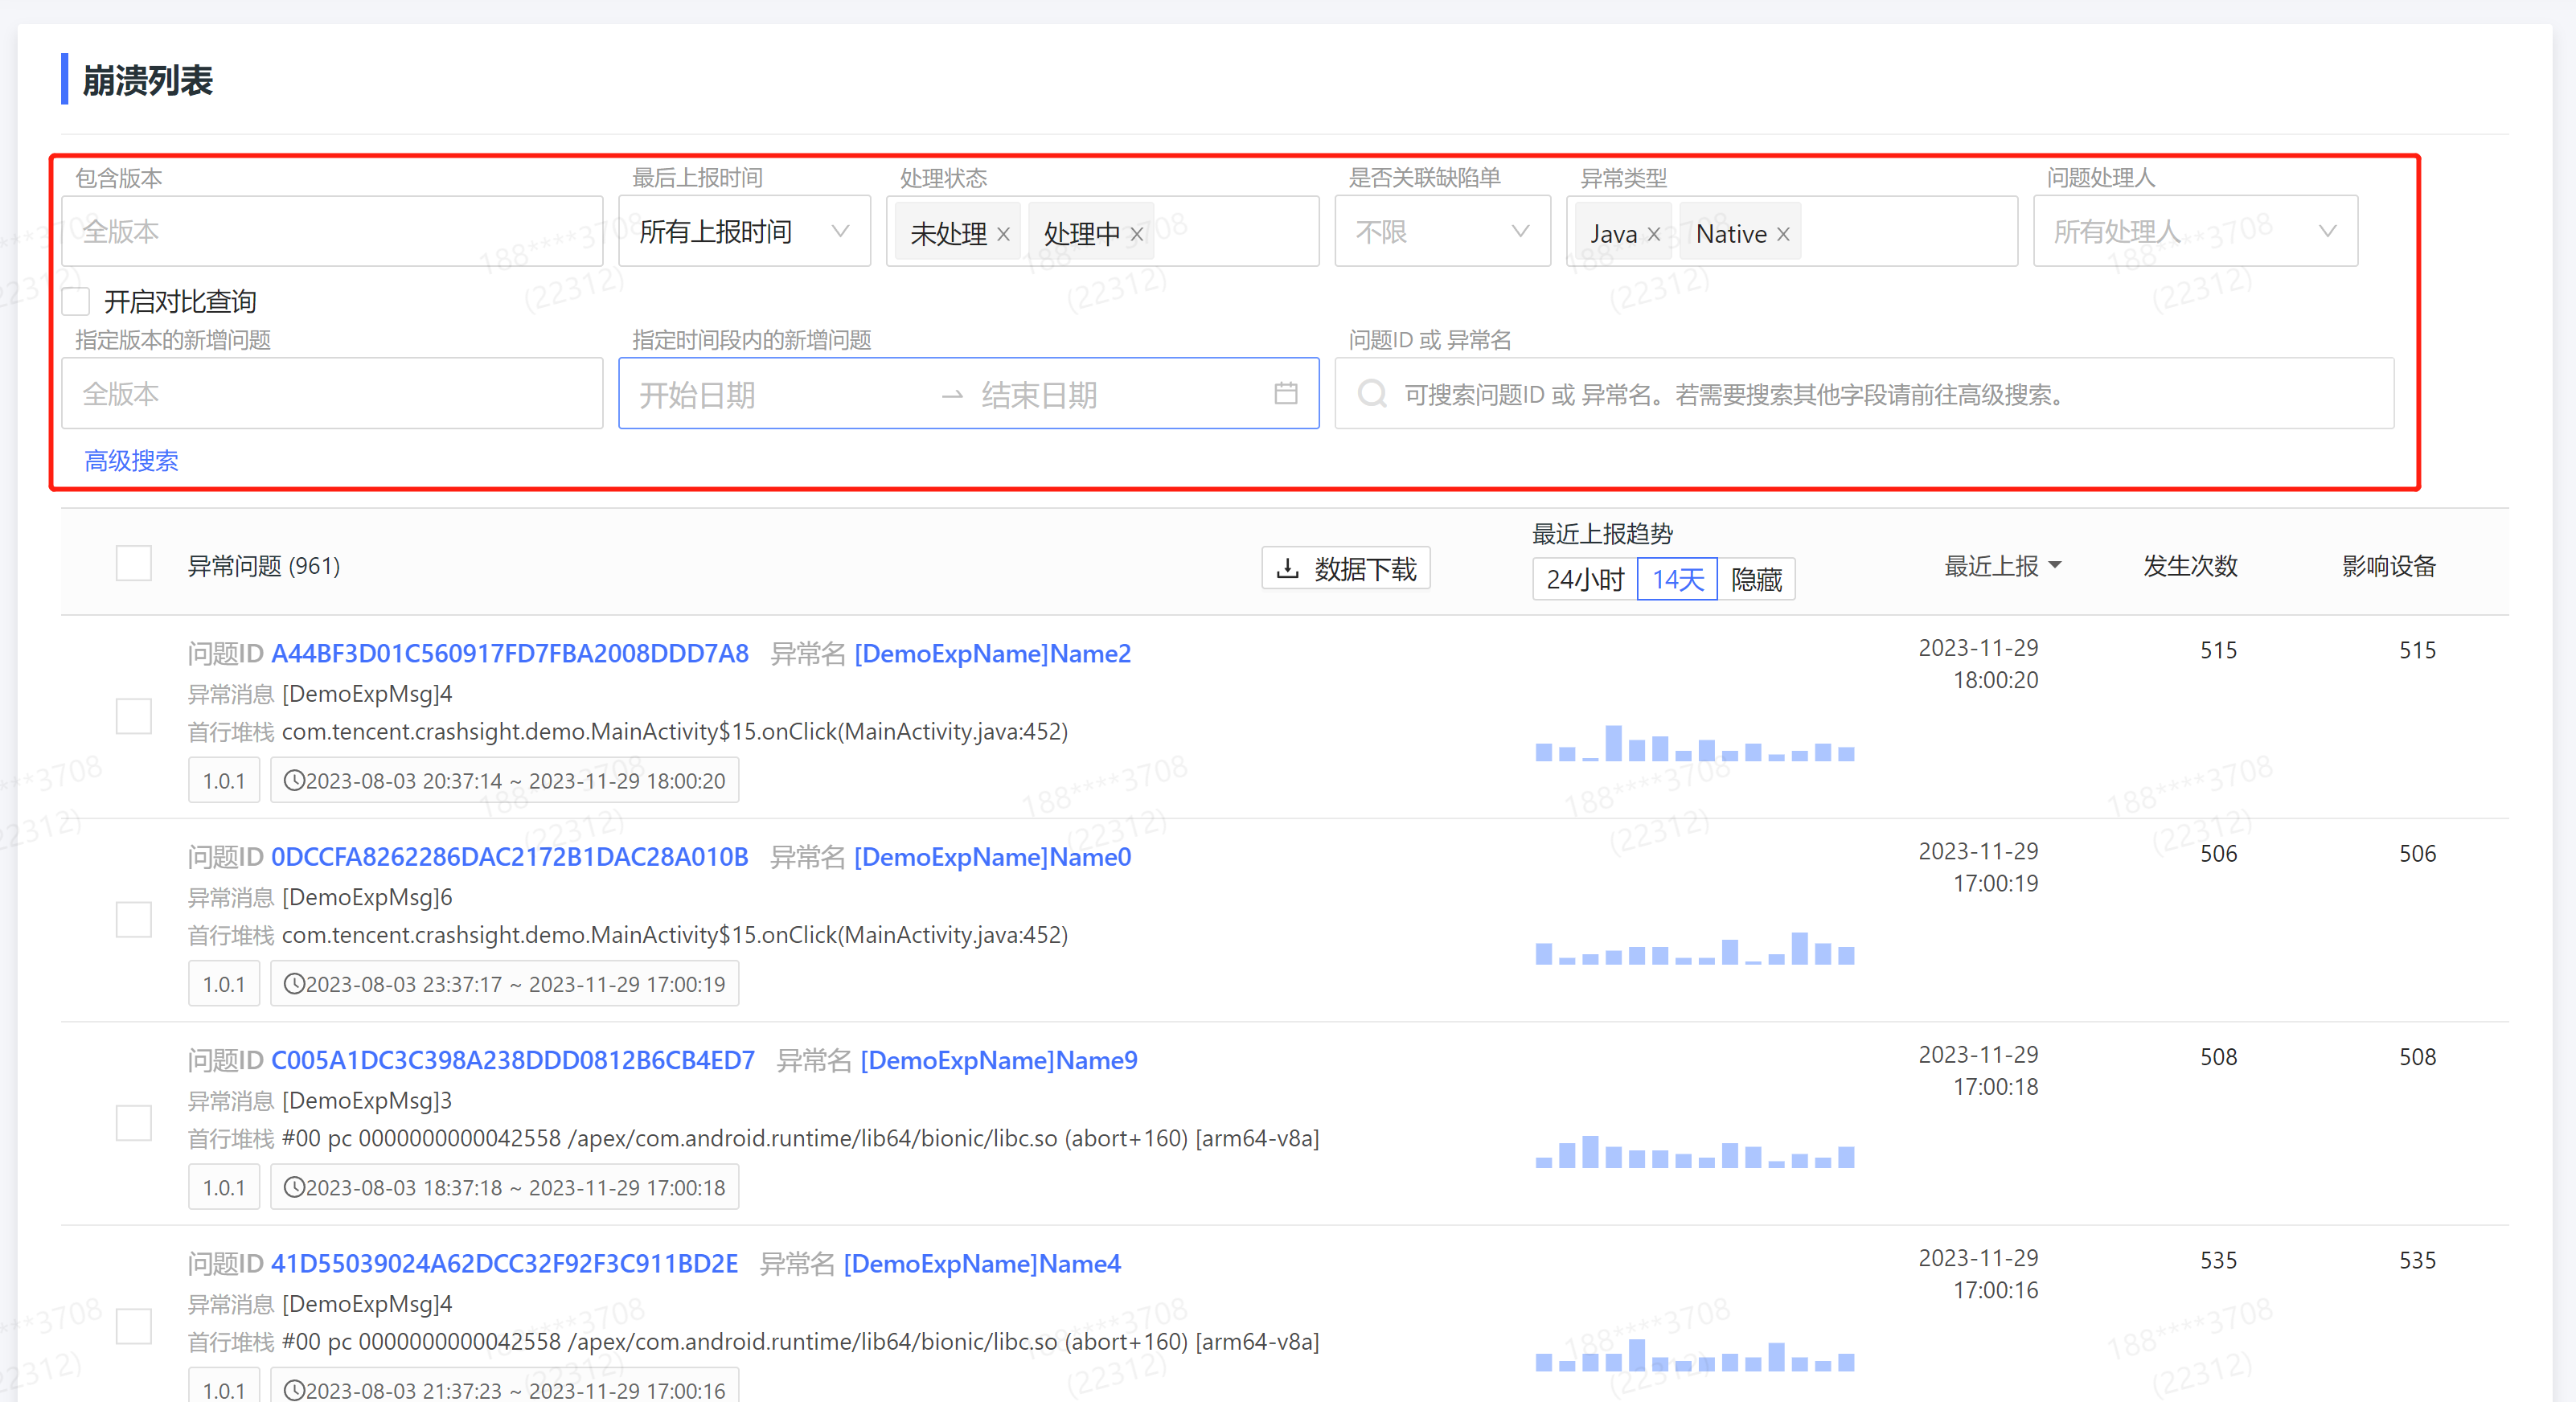
Task: Open the 处理状态 multi-select box
Action: (x=1102, y=231)
